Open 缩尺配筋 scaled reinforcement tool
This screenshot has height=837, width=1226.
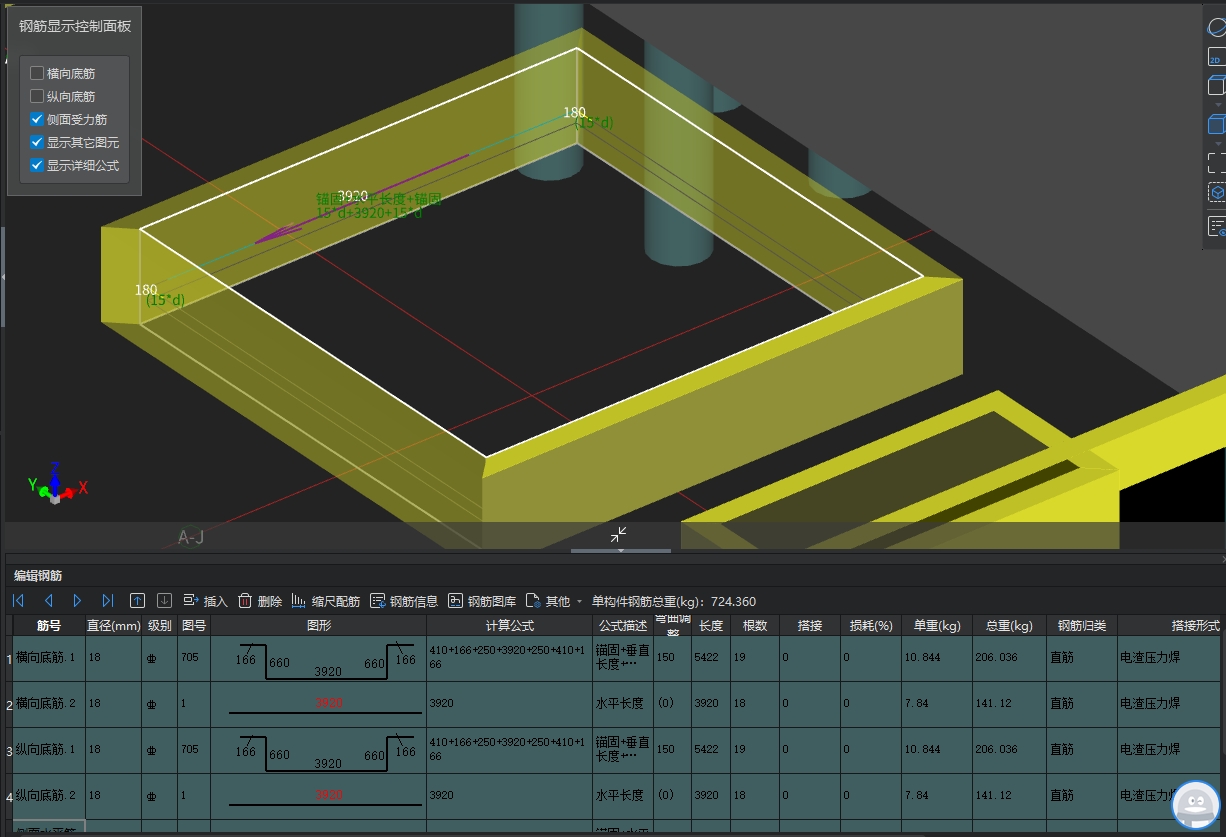coord(326,601)
